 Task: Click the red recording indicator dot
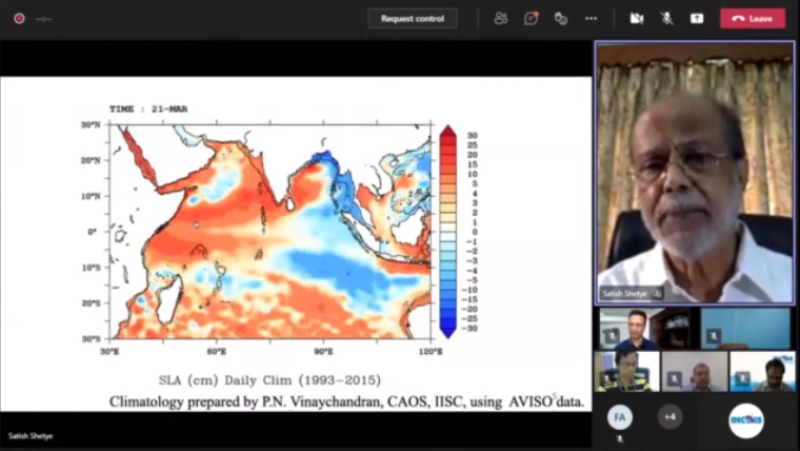[x=19, y=19]
